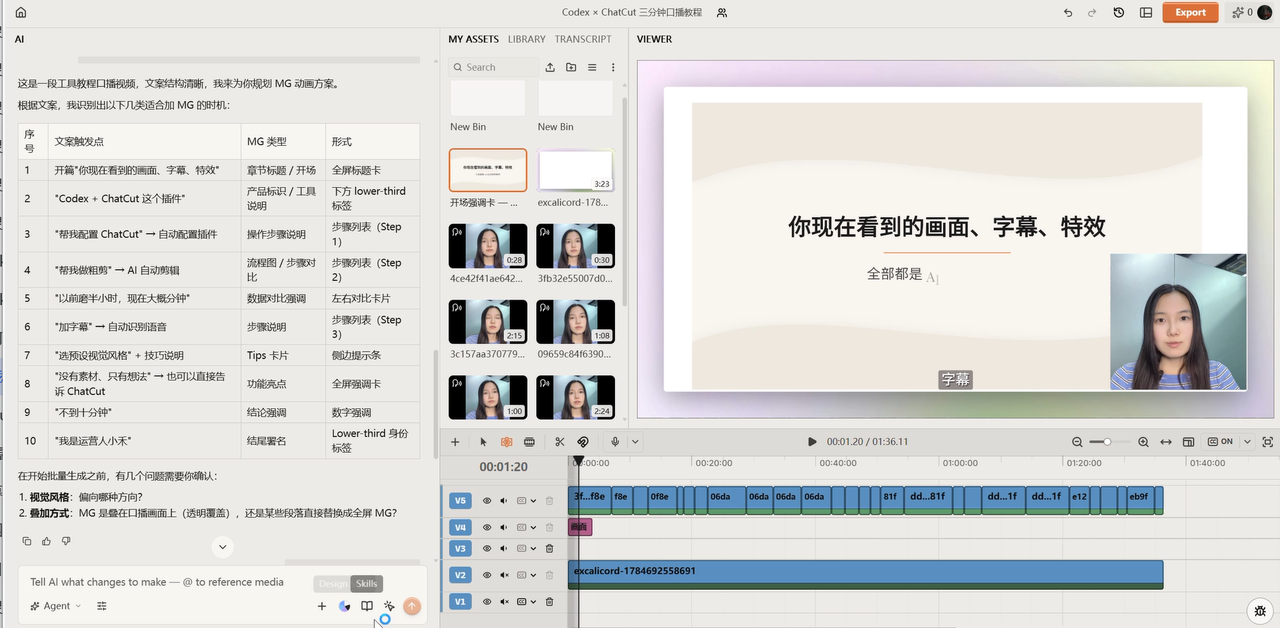Hide the V5 track with eye icon

487,501
